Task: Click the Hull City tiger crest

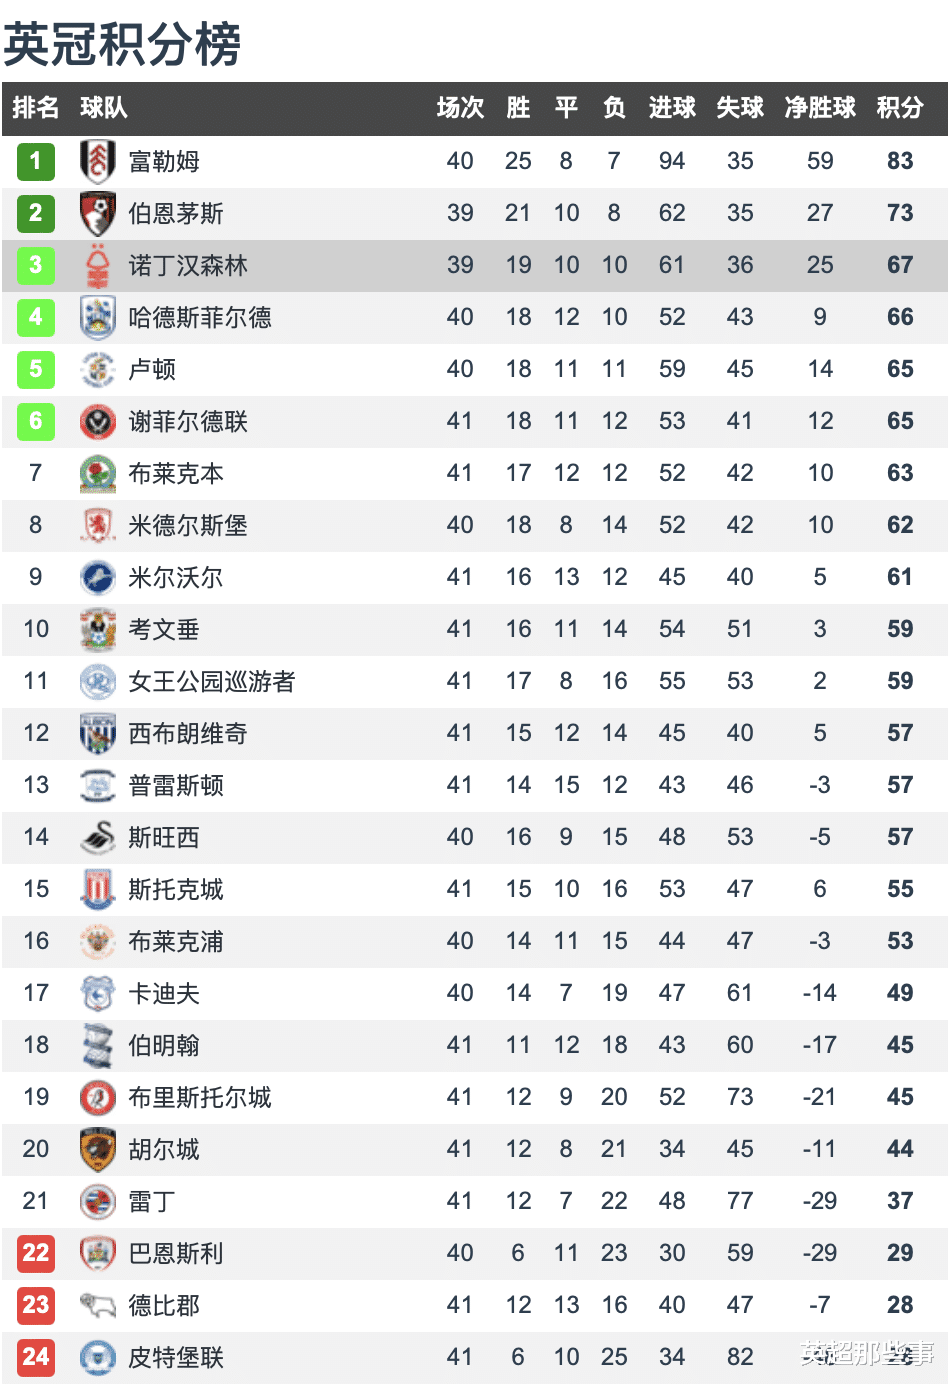Action: coord(97,1149)
